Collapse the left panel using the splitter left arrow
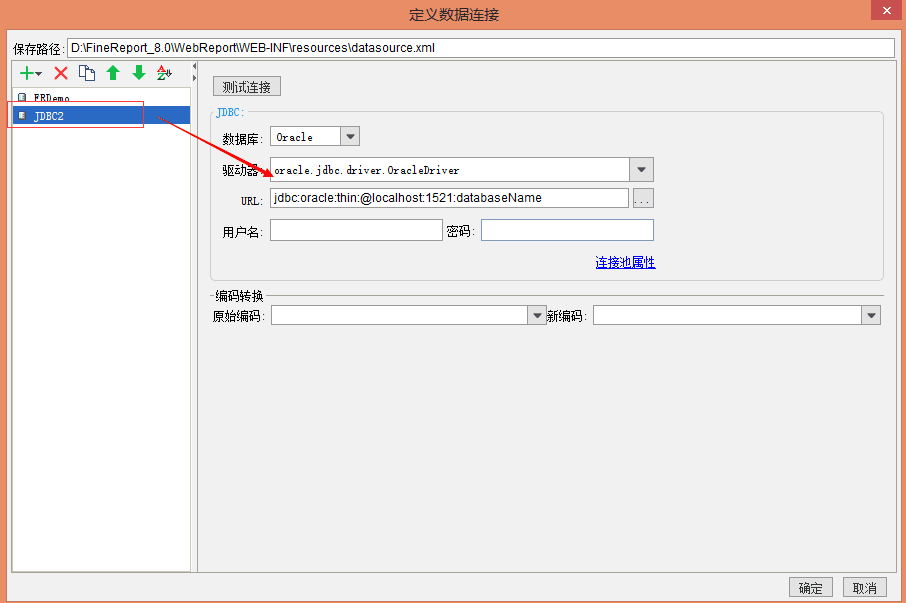 [194, 66]
